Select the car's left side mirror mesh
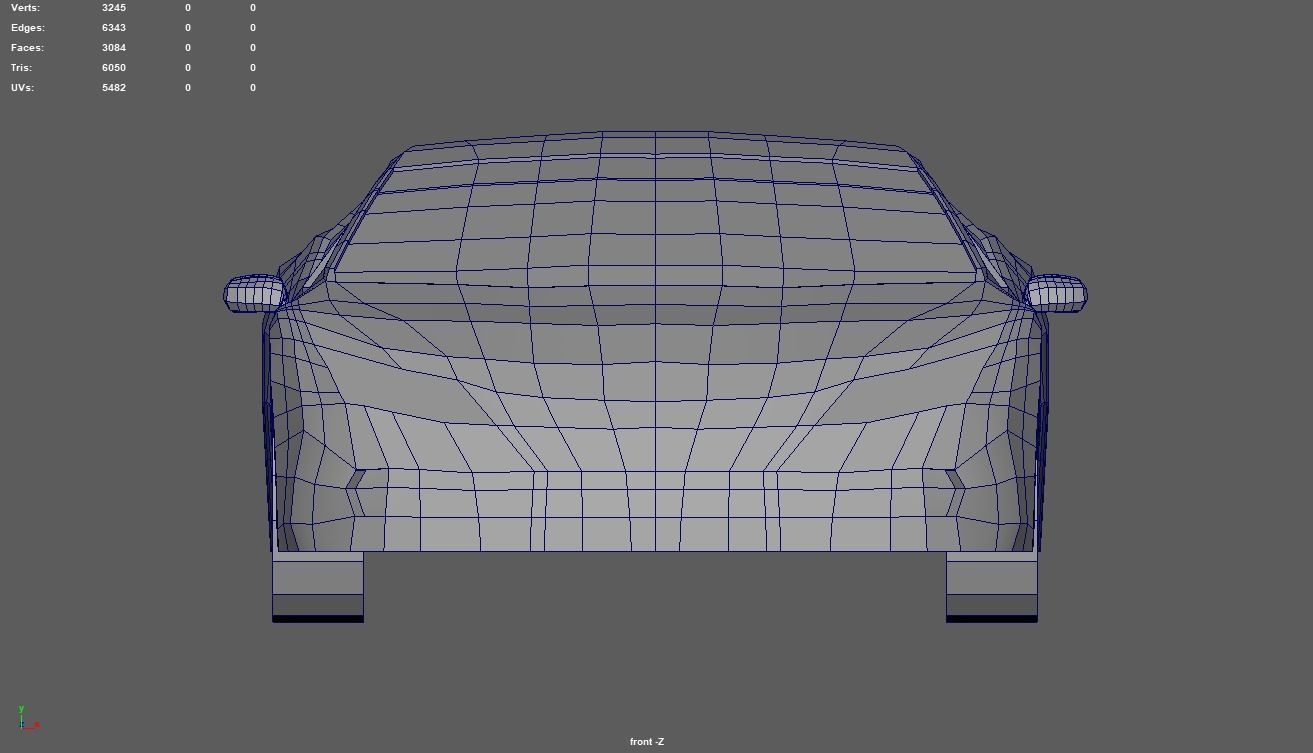 pos(253,293)
